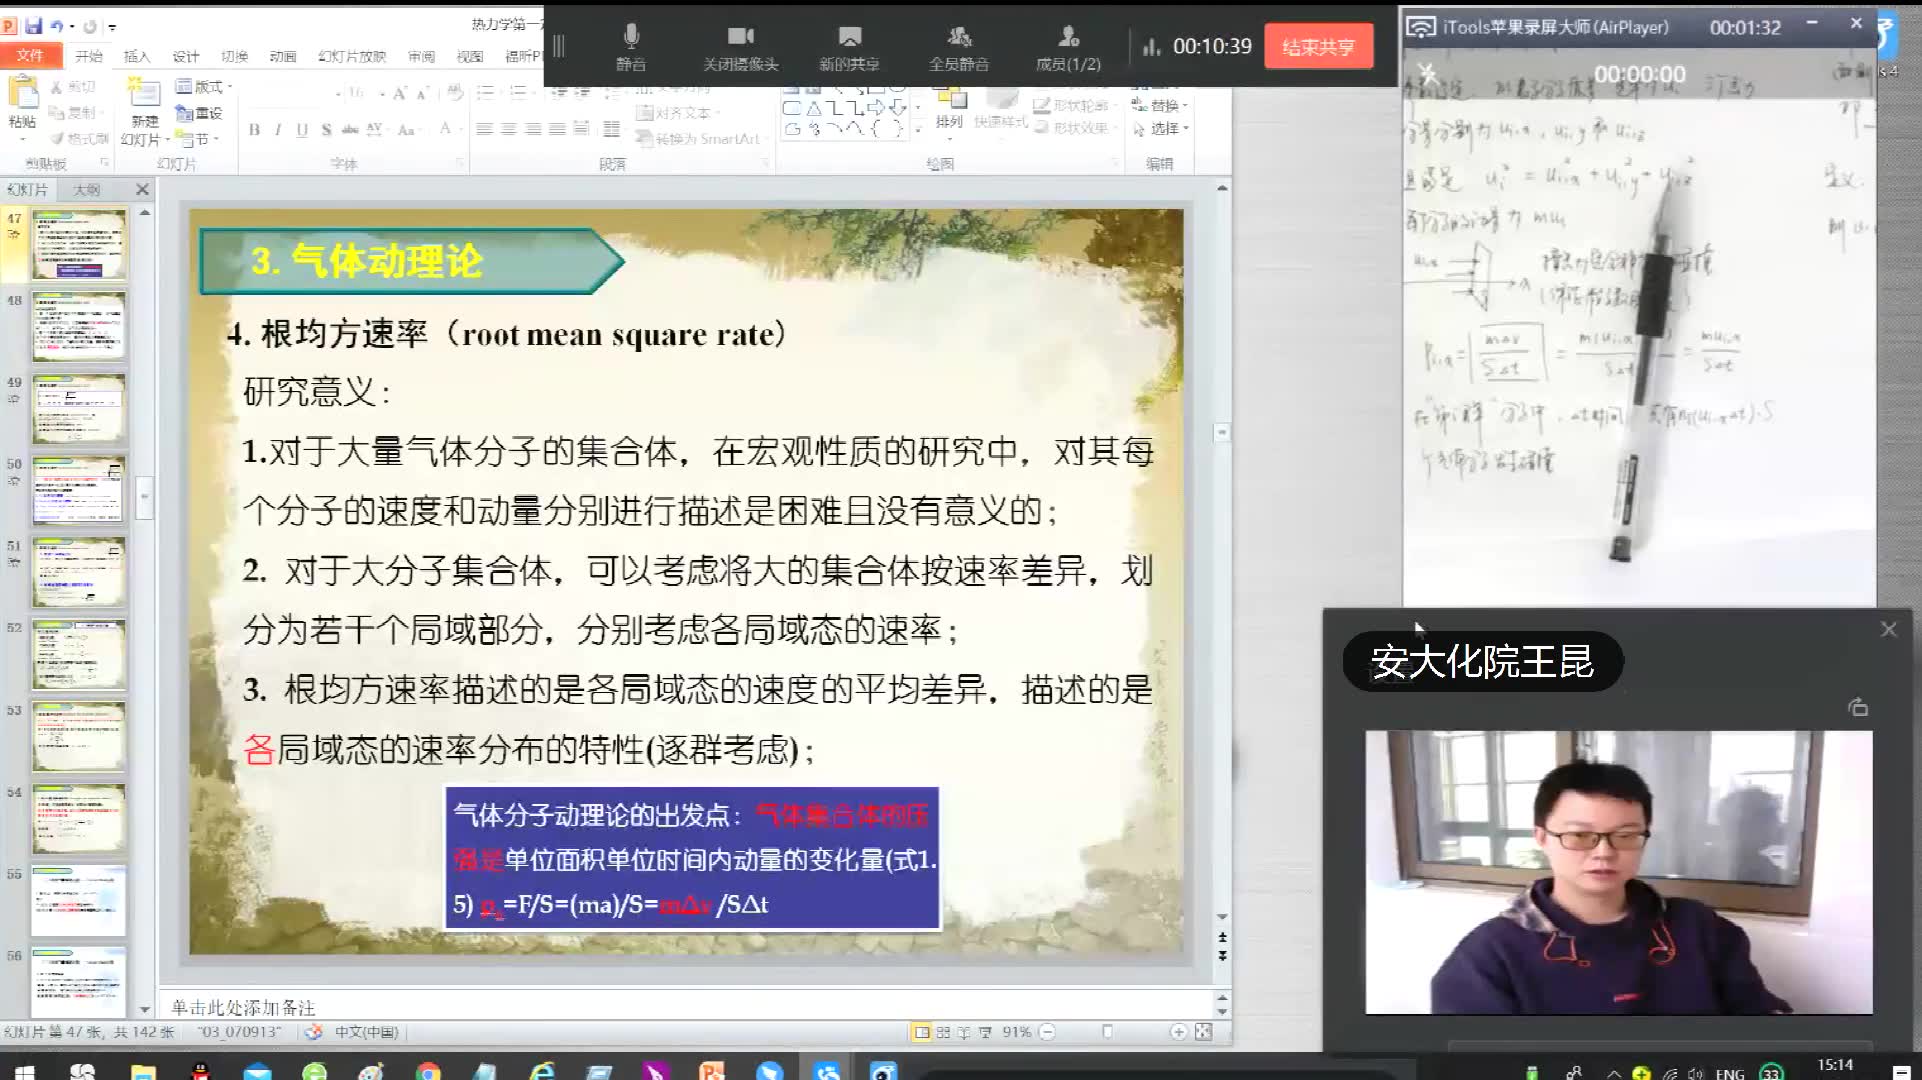
Task: Click pop-out icon on video panel
Action: pos(1858,707)
